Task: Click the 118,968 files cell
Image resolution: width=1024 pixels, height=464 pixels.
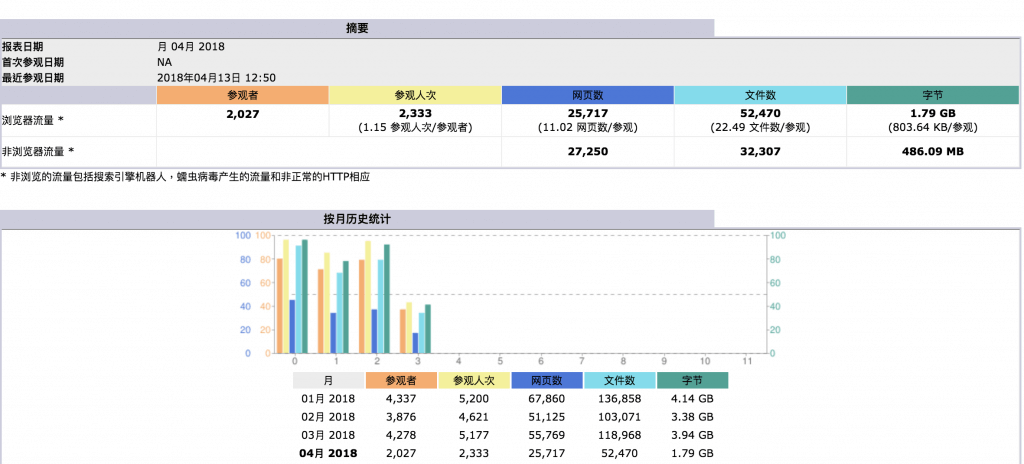Action: 619,435
